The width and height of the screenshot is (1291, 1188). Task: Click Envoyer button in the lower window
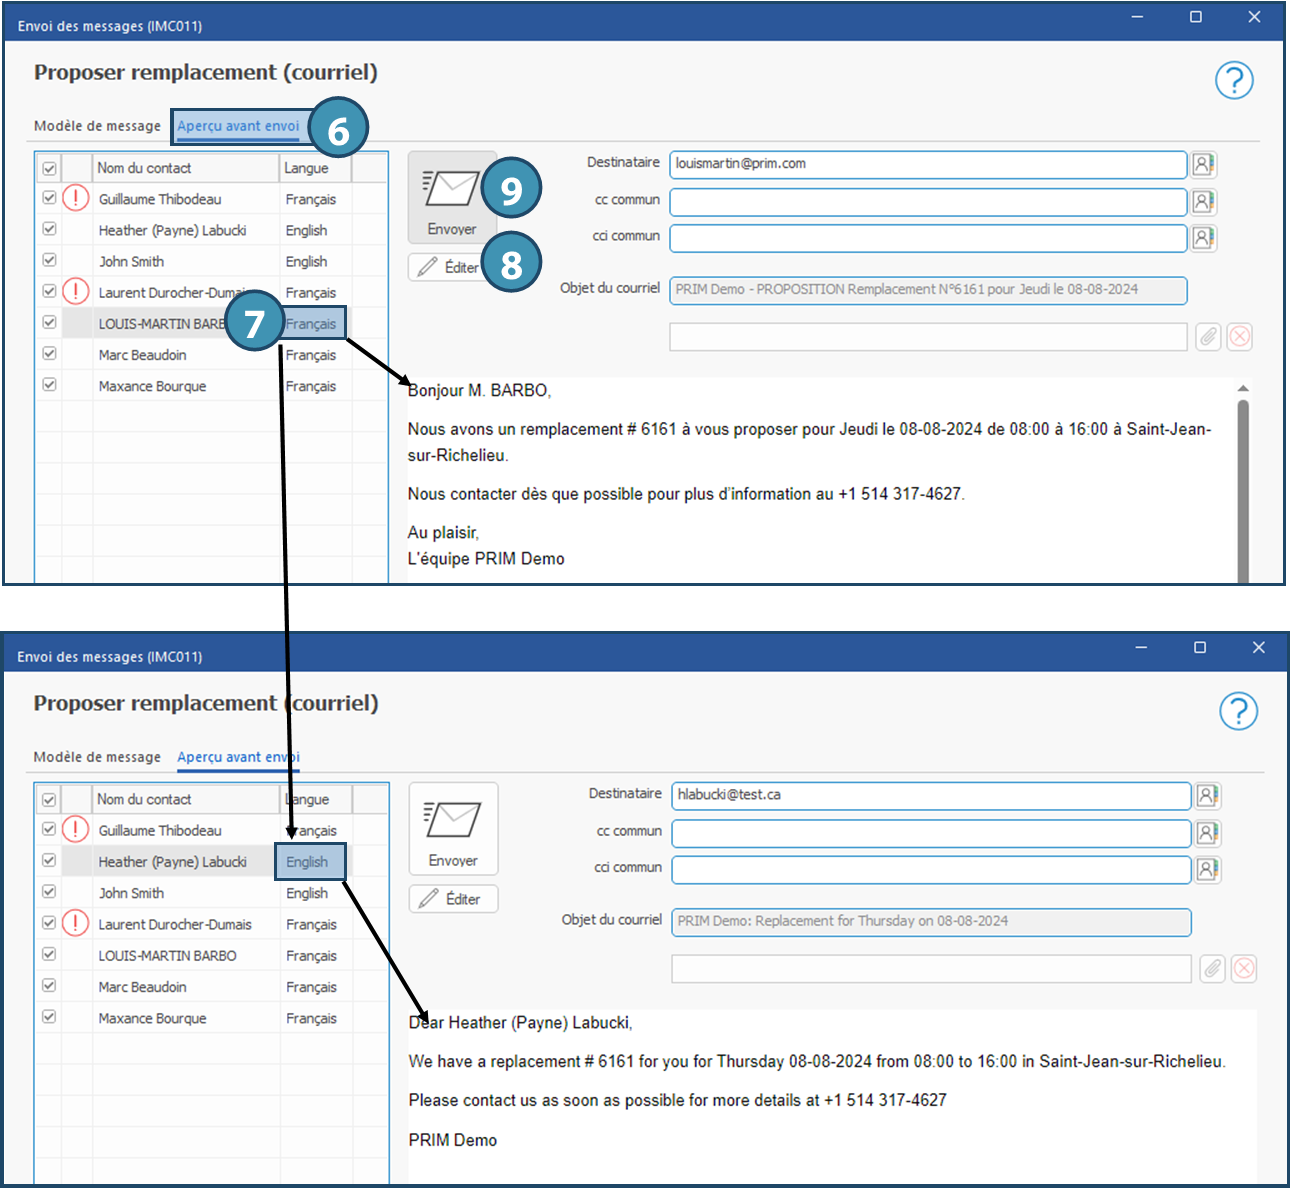(453, 829)
